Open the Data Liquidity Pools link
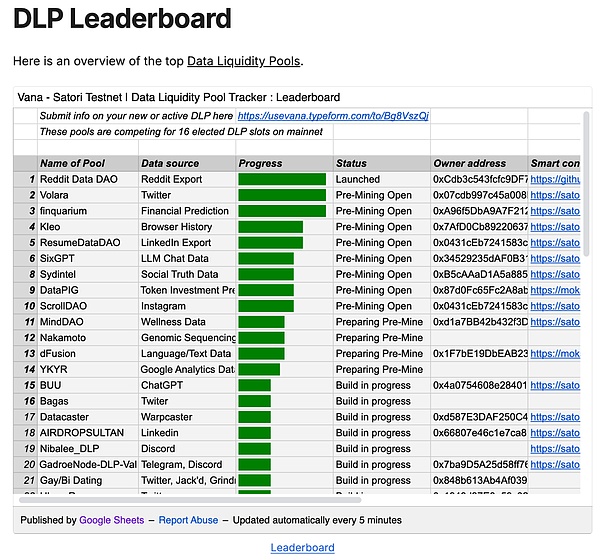Viewport: 600px width, 560px height. [243, 61]
